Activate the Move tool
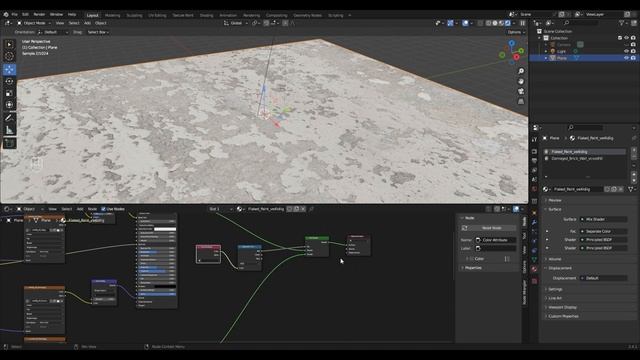Screen dimensions: 640x360 9,69
